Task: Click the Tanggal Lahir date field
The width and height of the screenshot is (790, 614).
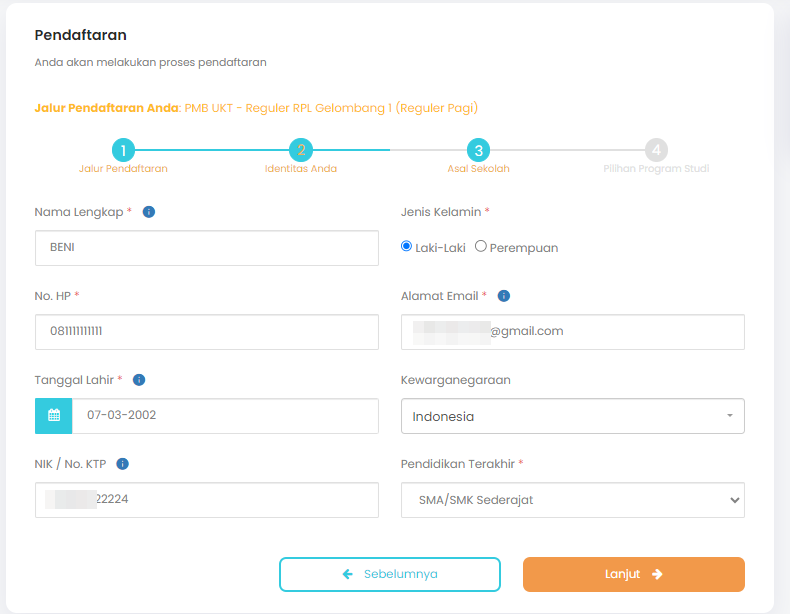Action: tap(225, 416)
